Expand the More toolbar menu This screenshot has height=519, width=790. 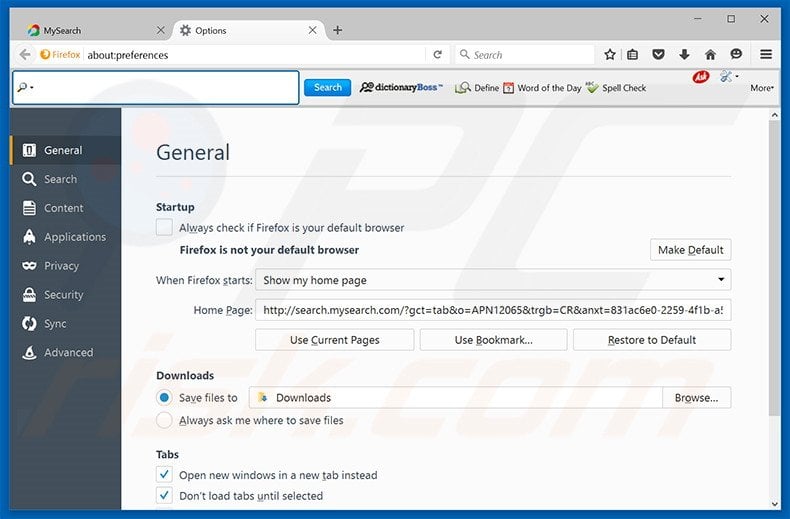[762, 88]
